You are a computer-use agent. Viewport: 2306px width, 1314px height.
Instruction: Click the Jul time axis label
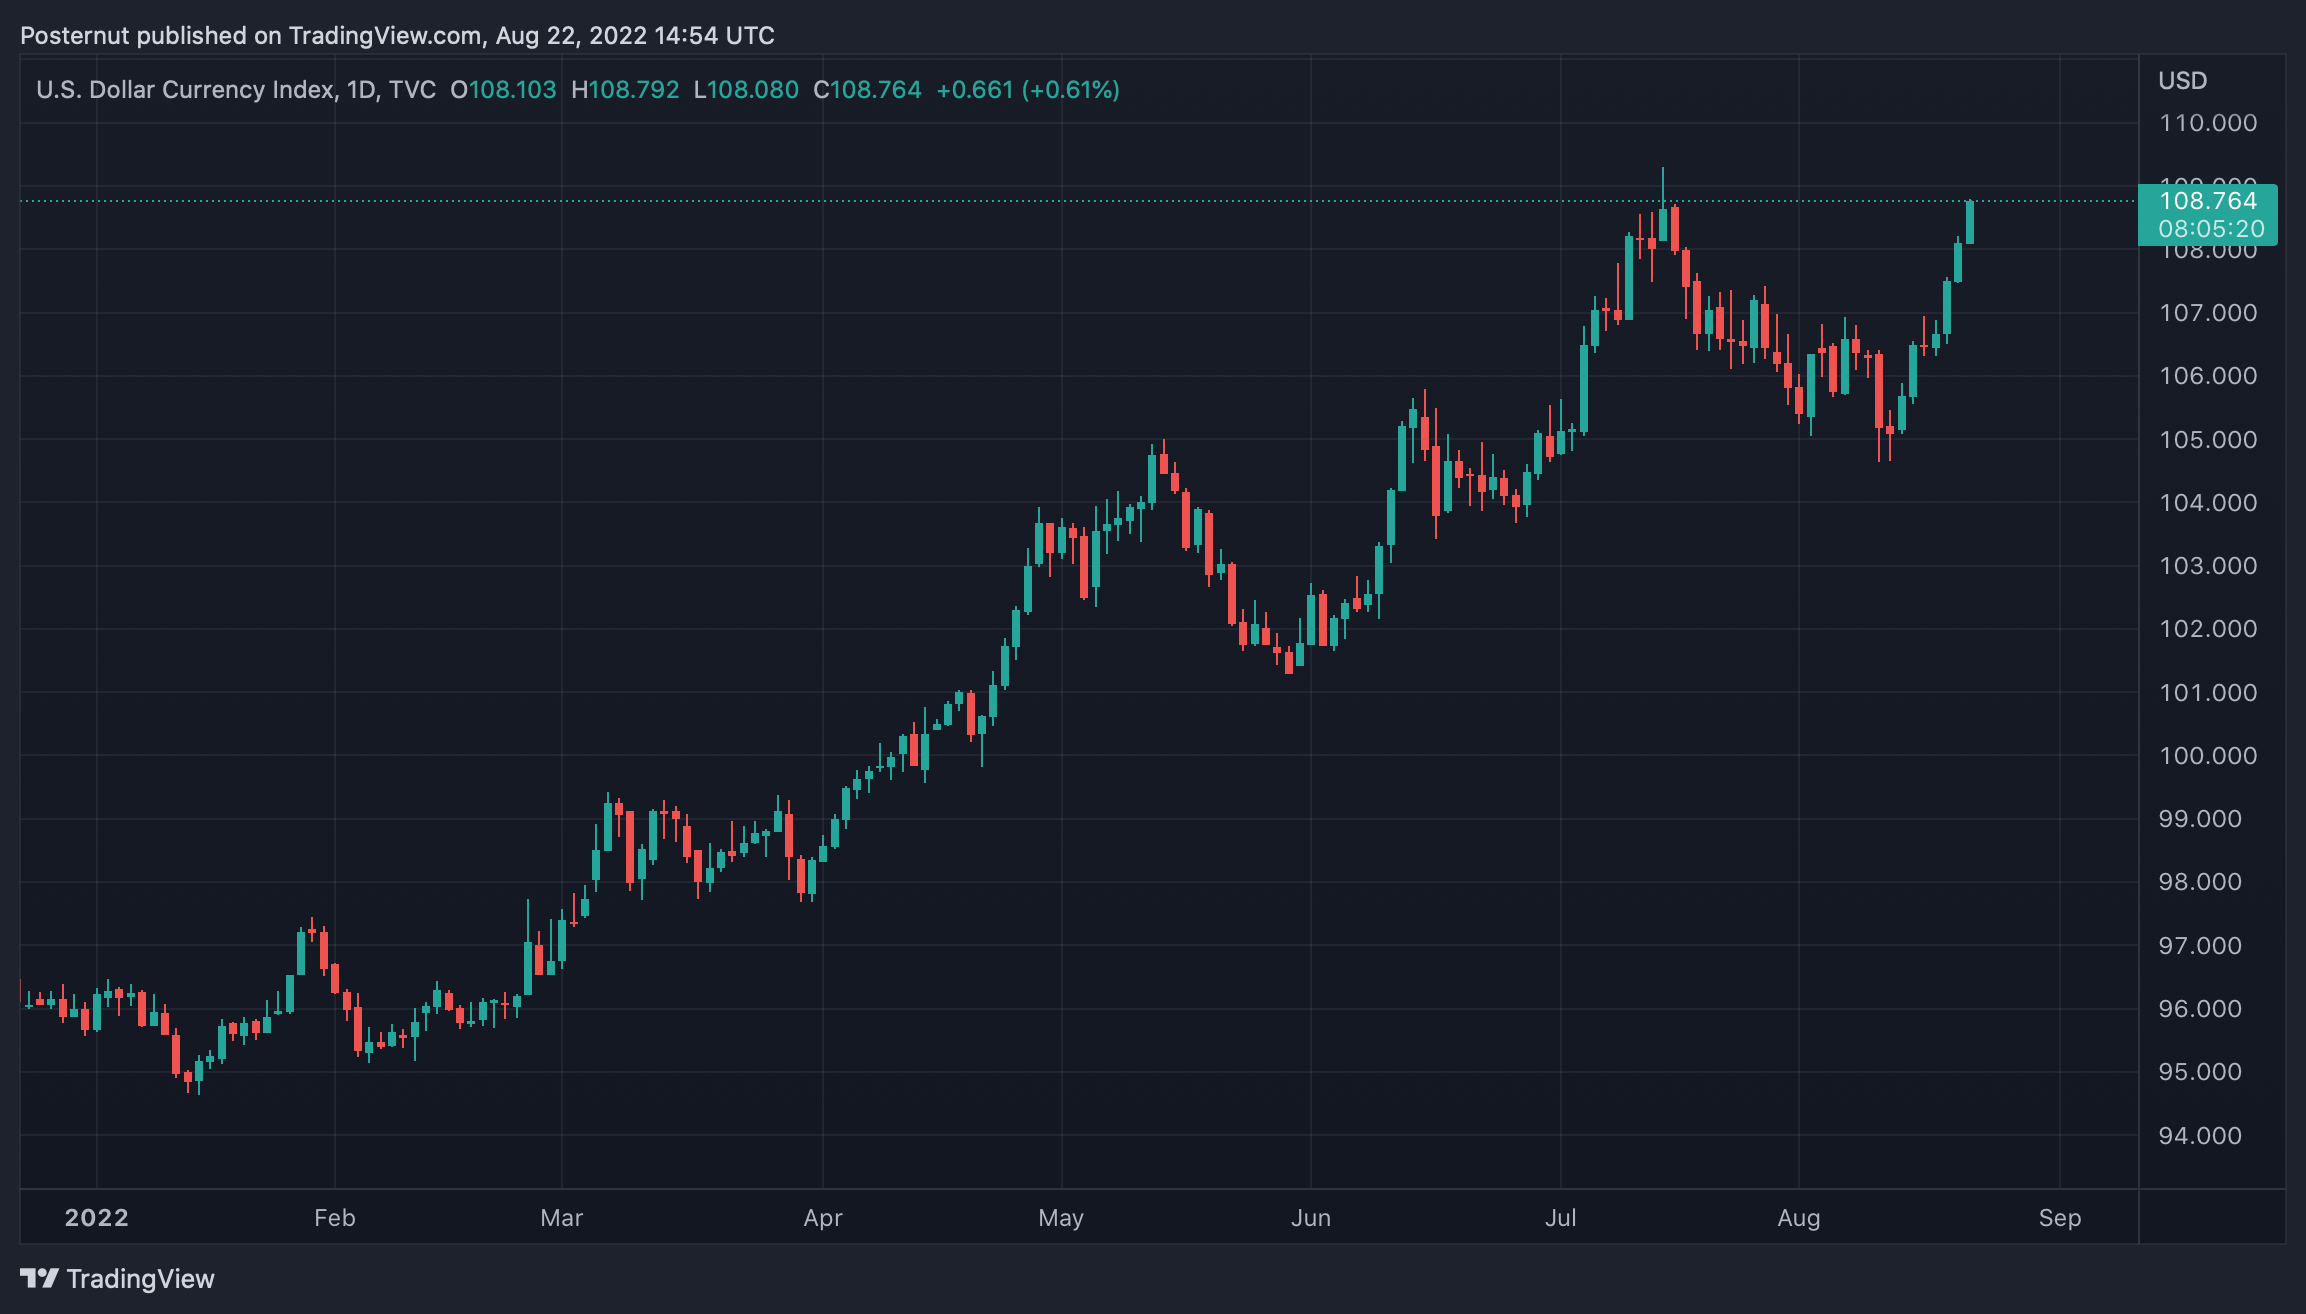click(x=1561, y=1218)
